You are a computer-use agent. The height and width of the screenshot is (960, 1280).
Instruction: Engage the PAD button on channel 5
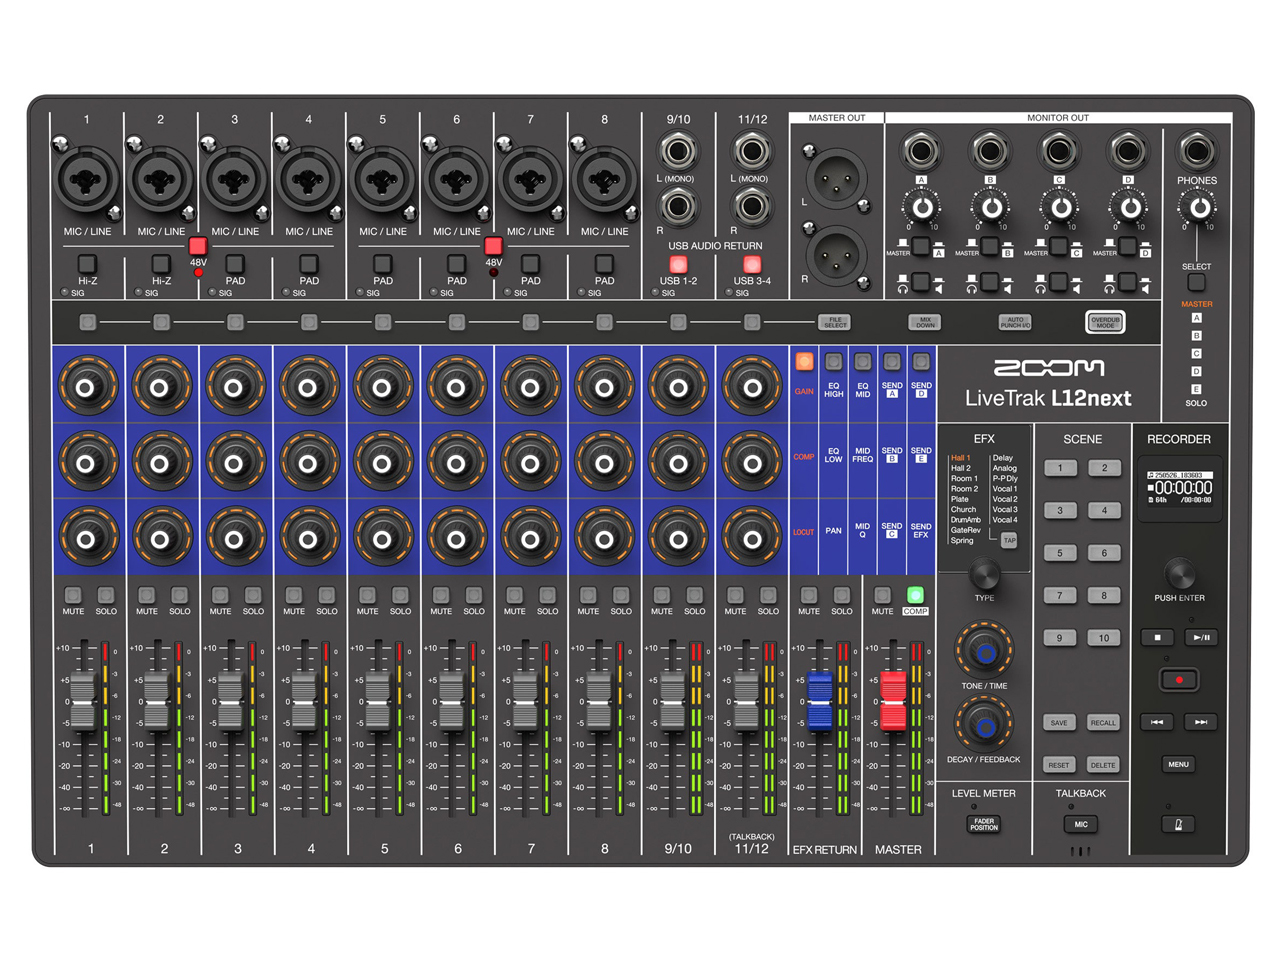(383, 264)
